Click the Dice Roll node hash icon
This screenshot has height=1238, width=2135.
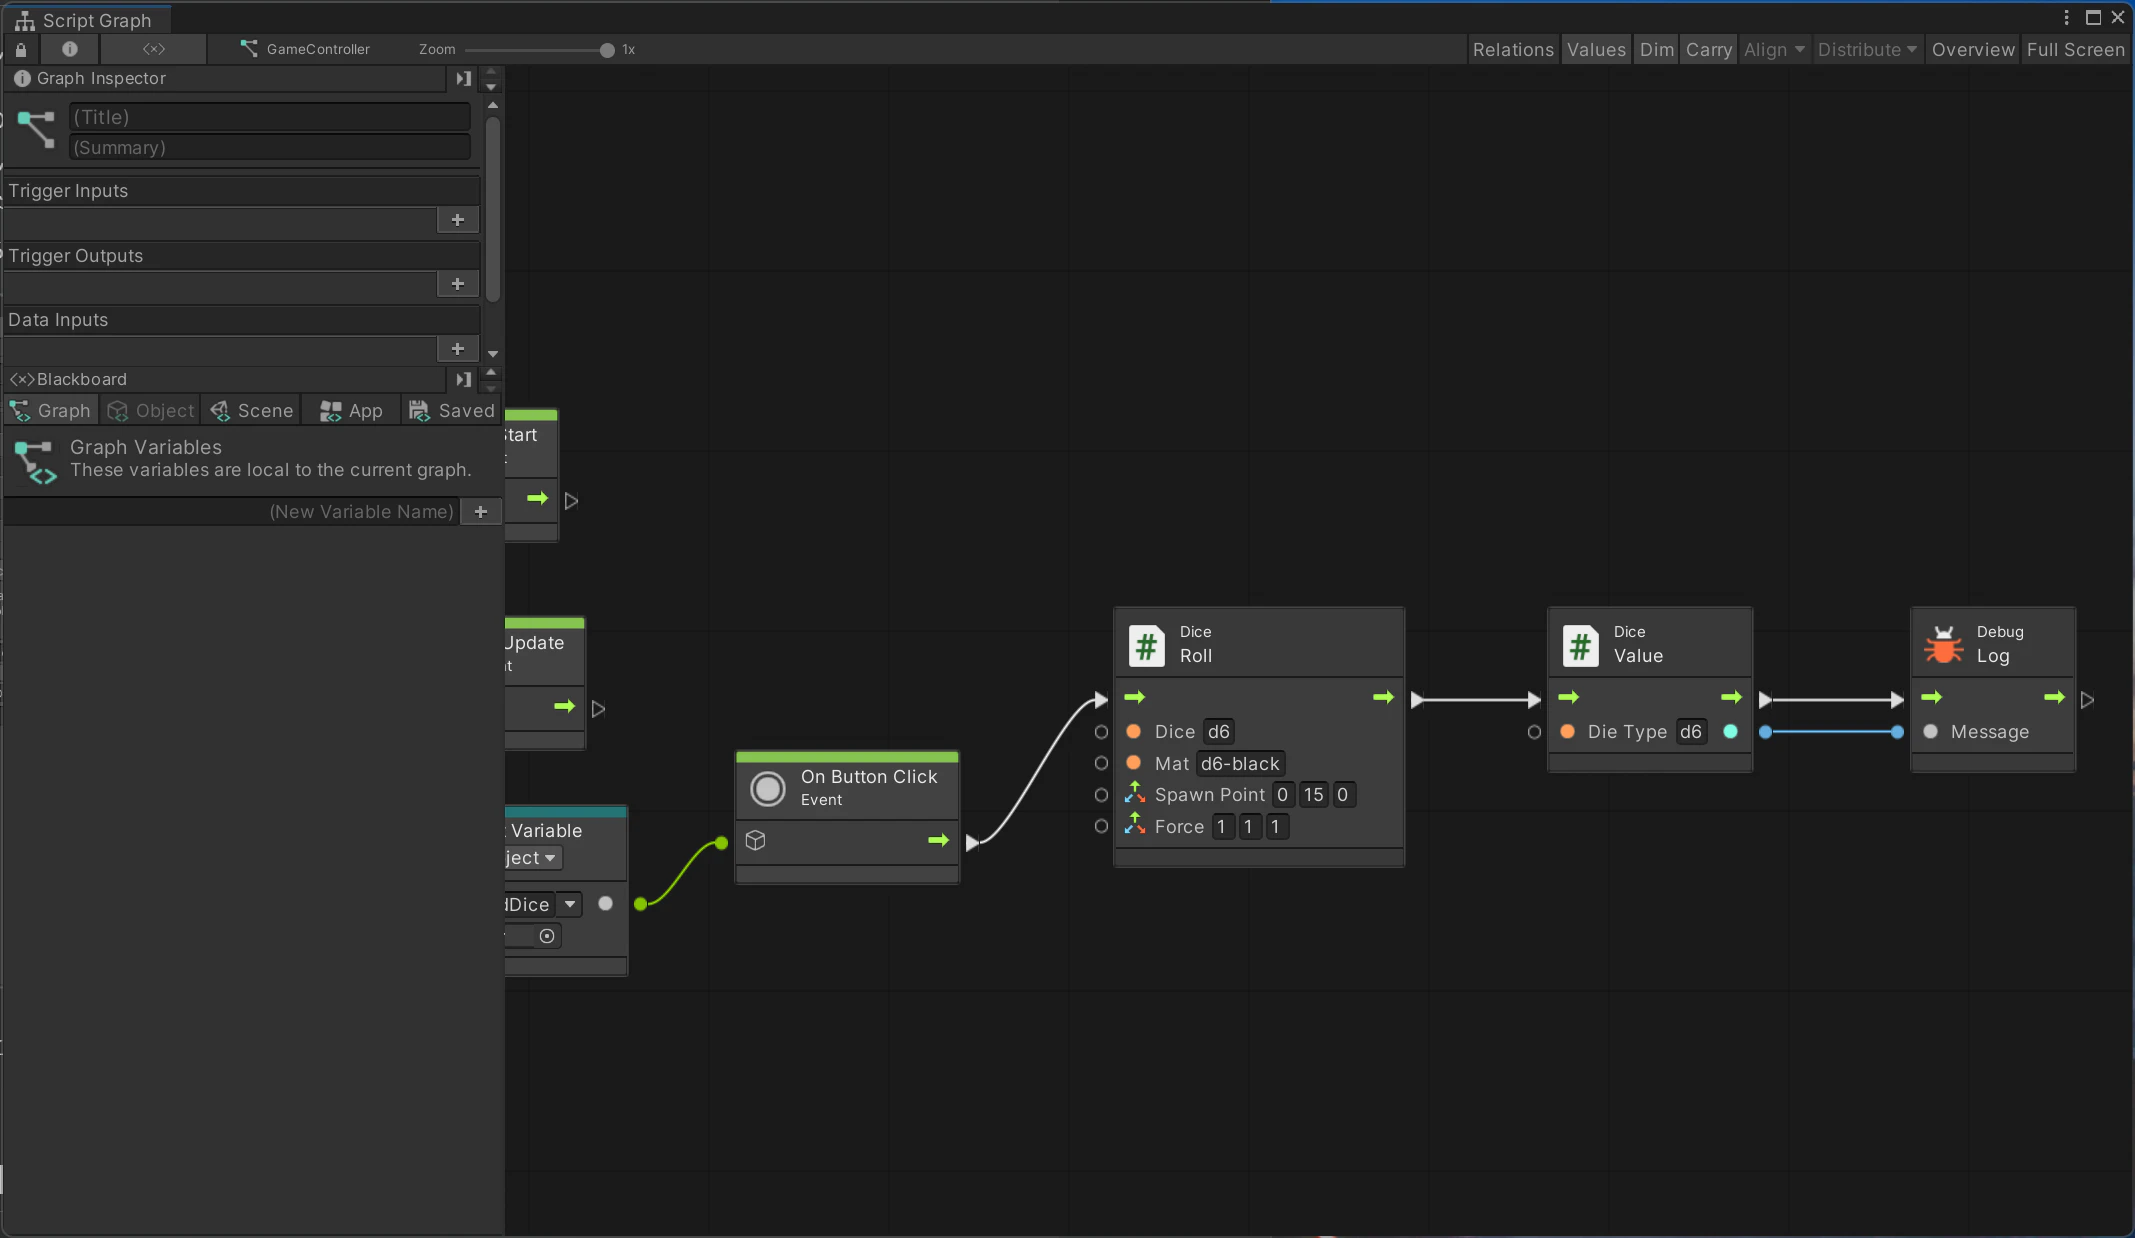(x=1147, y=646)
